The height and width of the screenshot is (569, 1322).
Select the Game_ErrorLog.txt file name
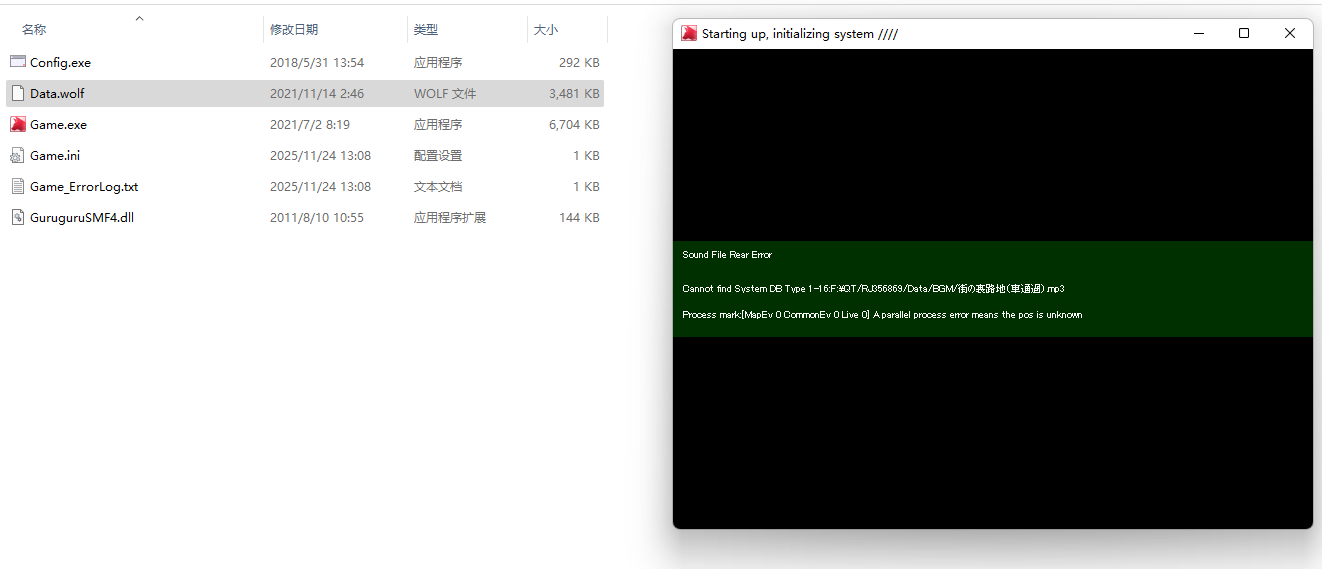pos(84,186)
